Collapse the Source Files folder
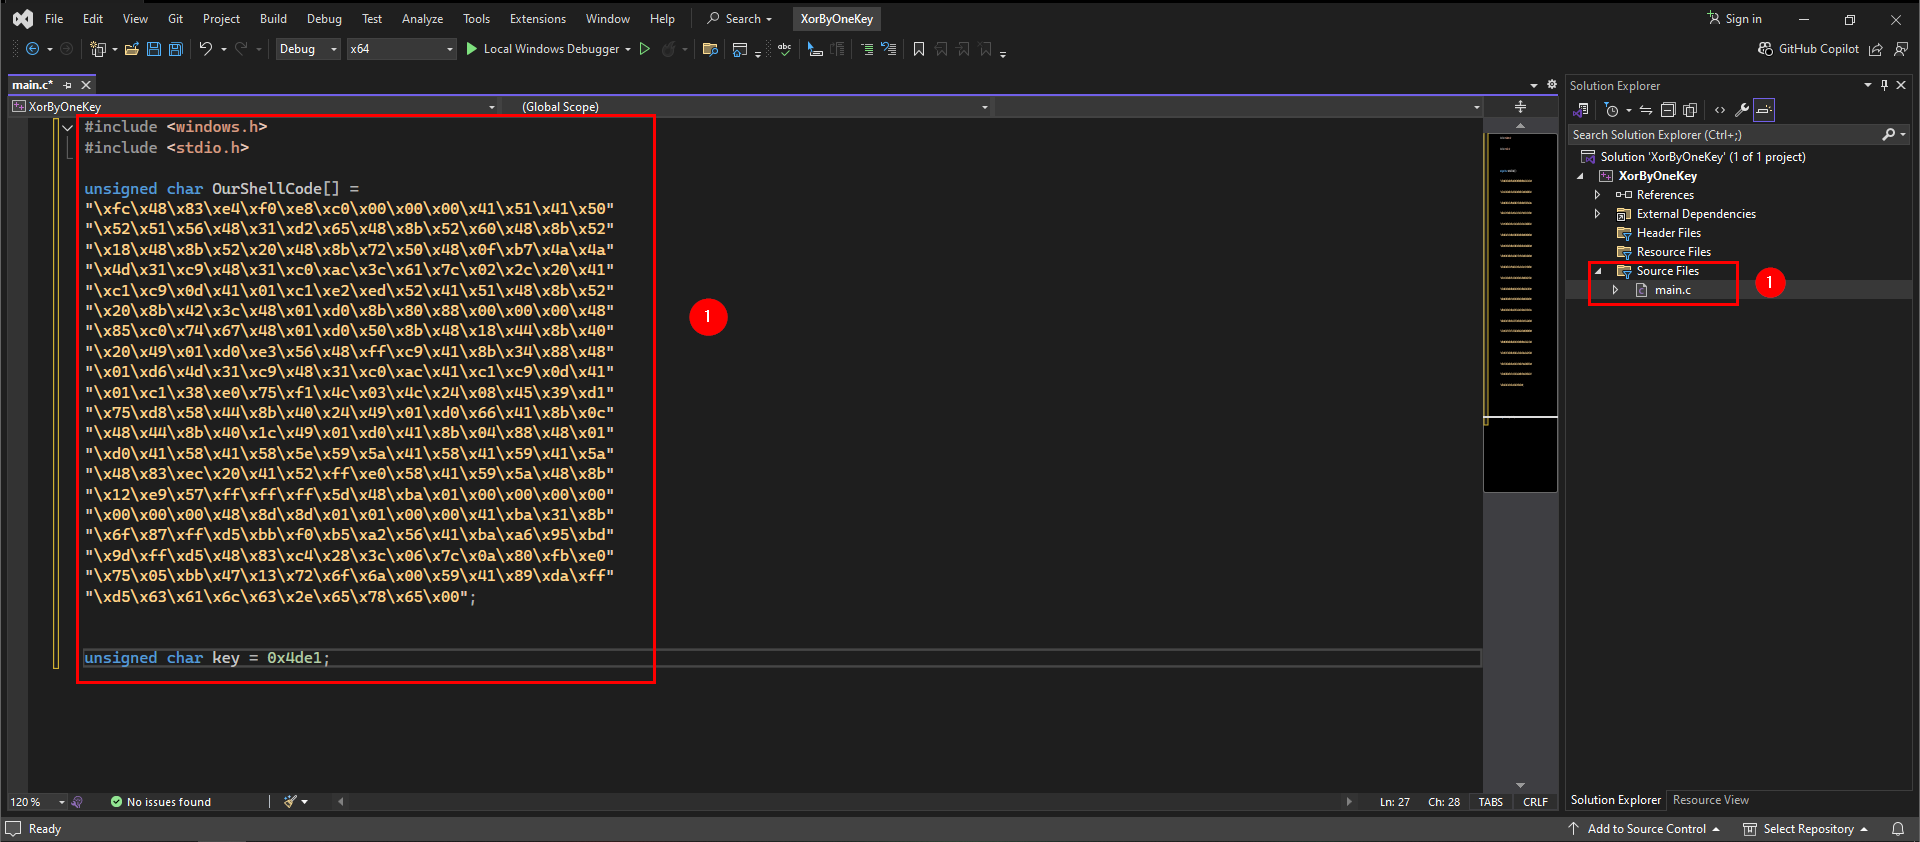The width and height of the screenshot is (1920, 842). tap(1598, 271)
